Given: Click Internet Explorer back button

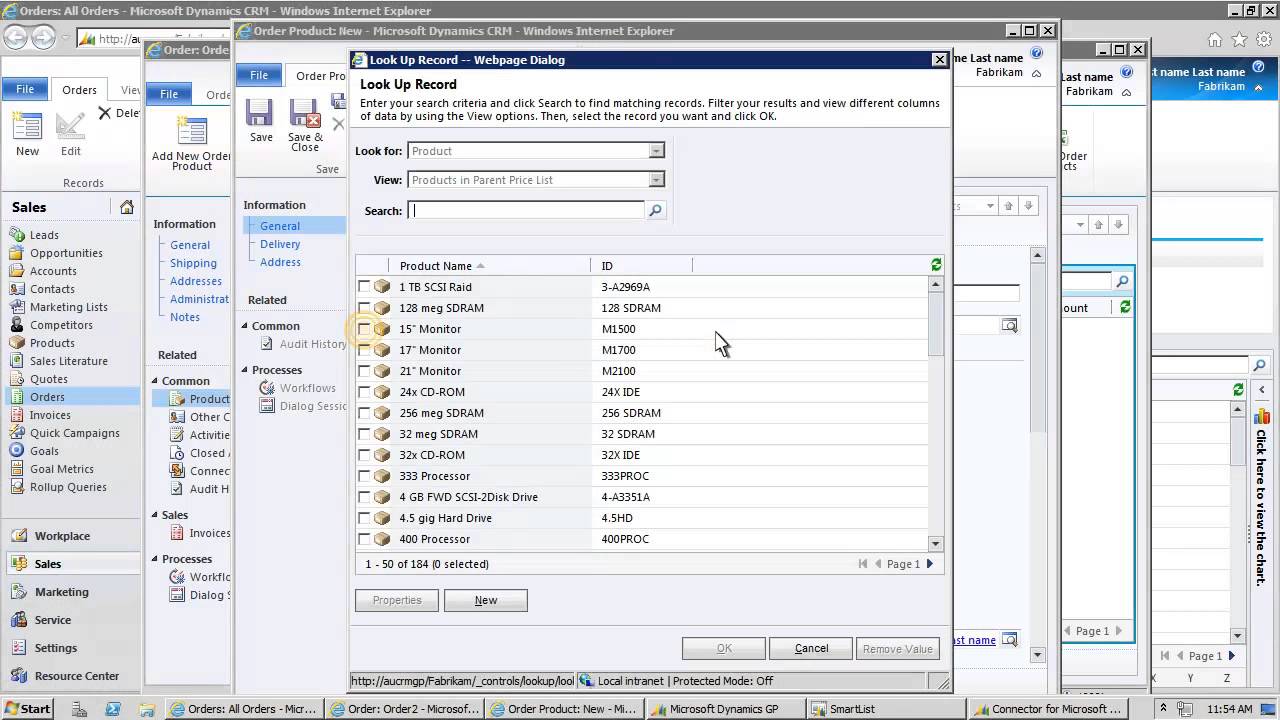Looking at the screenshot, I should click(16, 38).
